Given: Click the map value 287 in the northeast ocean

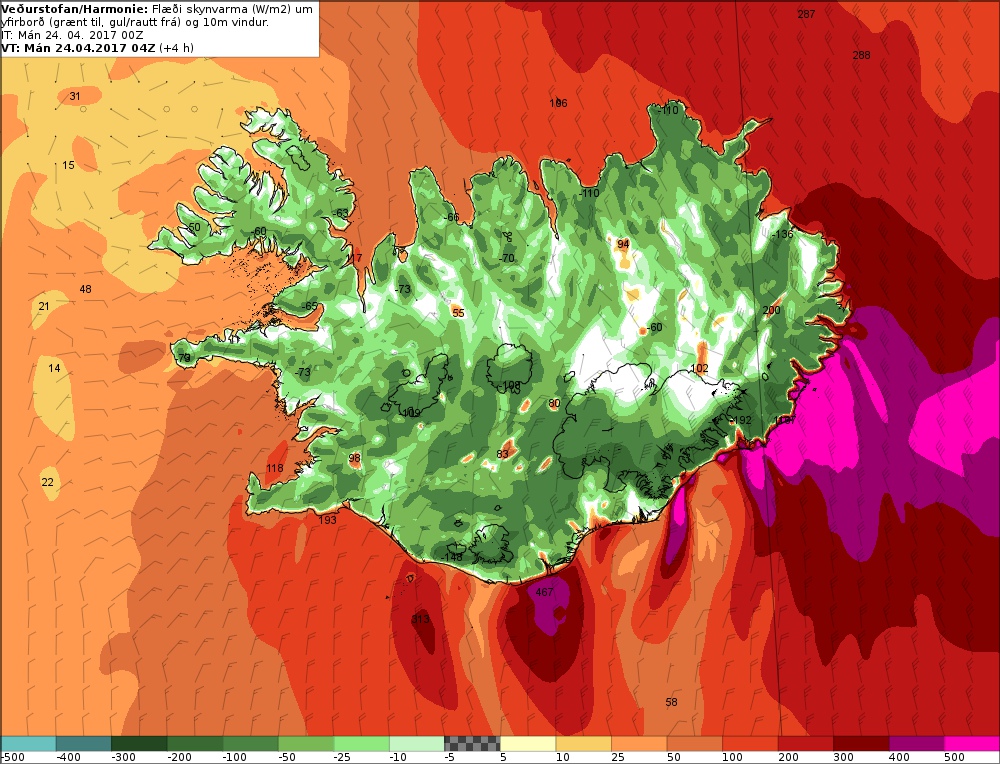Looking at the screenshot, I should (x=806, y=14).
